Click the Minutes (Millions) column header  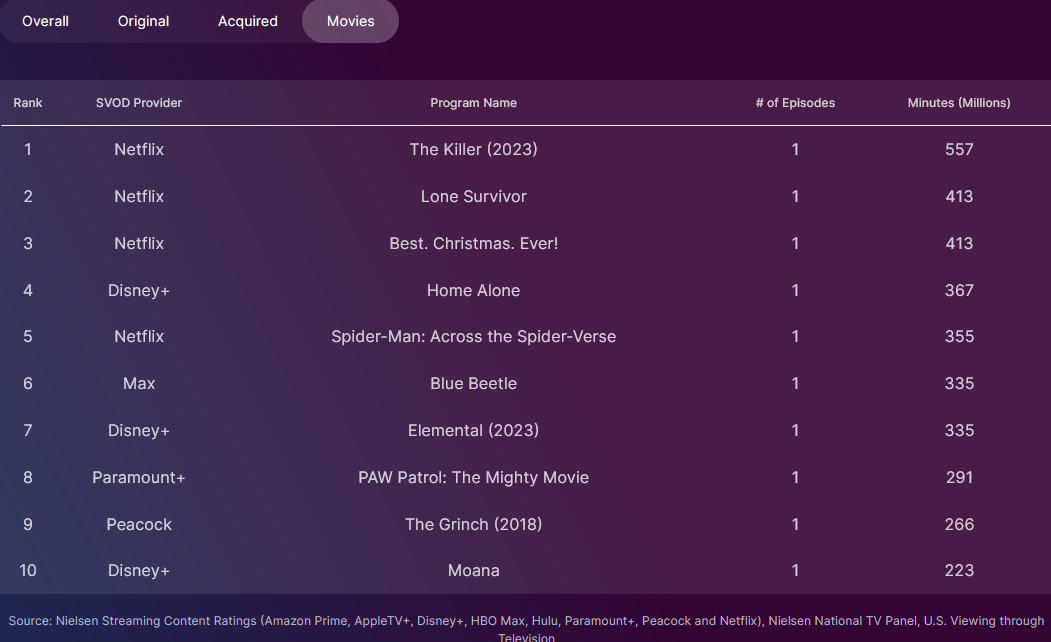[x=959, y=103]
